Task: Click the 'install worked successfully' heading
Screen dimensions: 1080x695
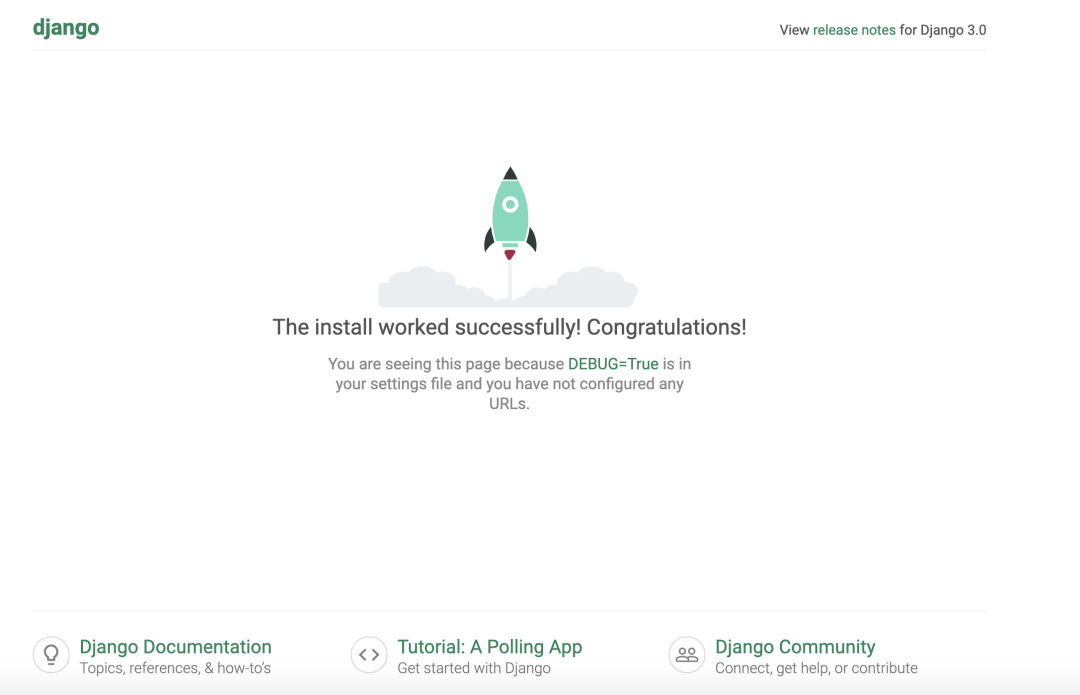Action: (509, 327)
